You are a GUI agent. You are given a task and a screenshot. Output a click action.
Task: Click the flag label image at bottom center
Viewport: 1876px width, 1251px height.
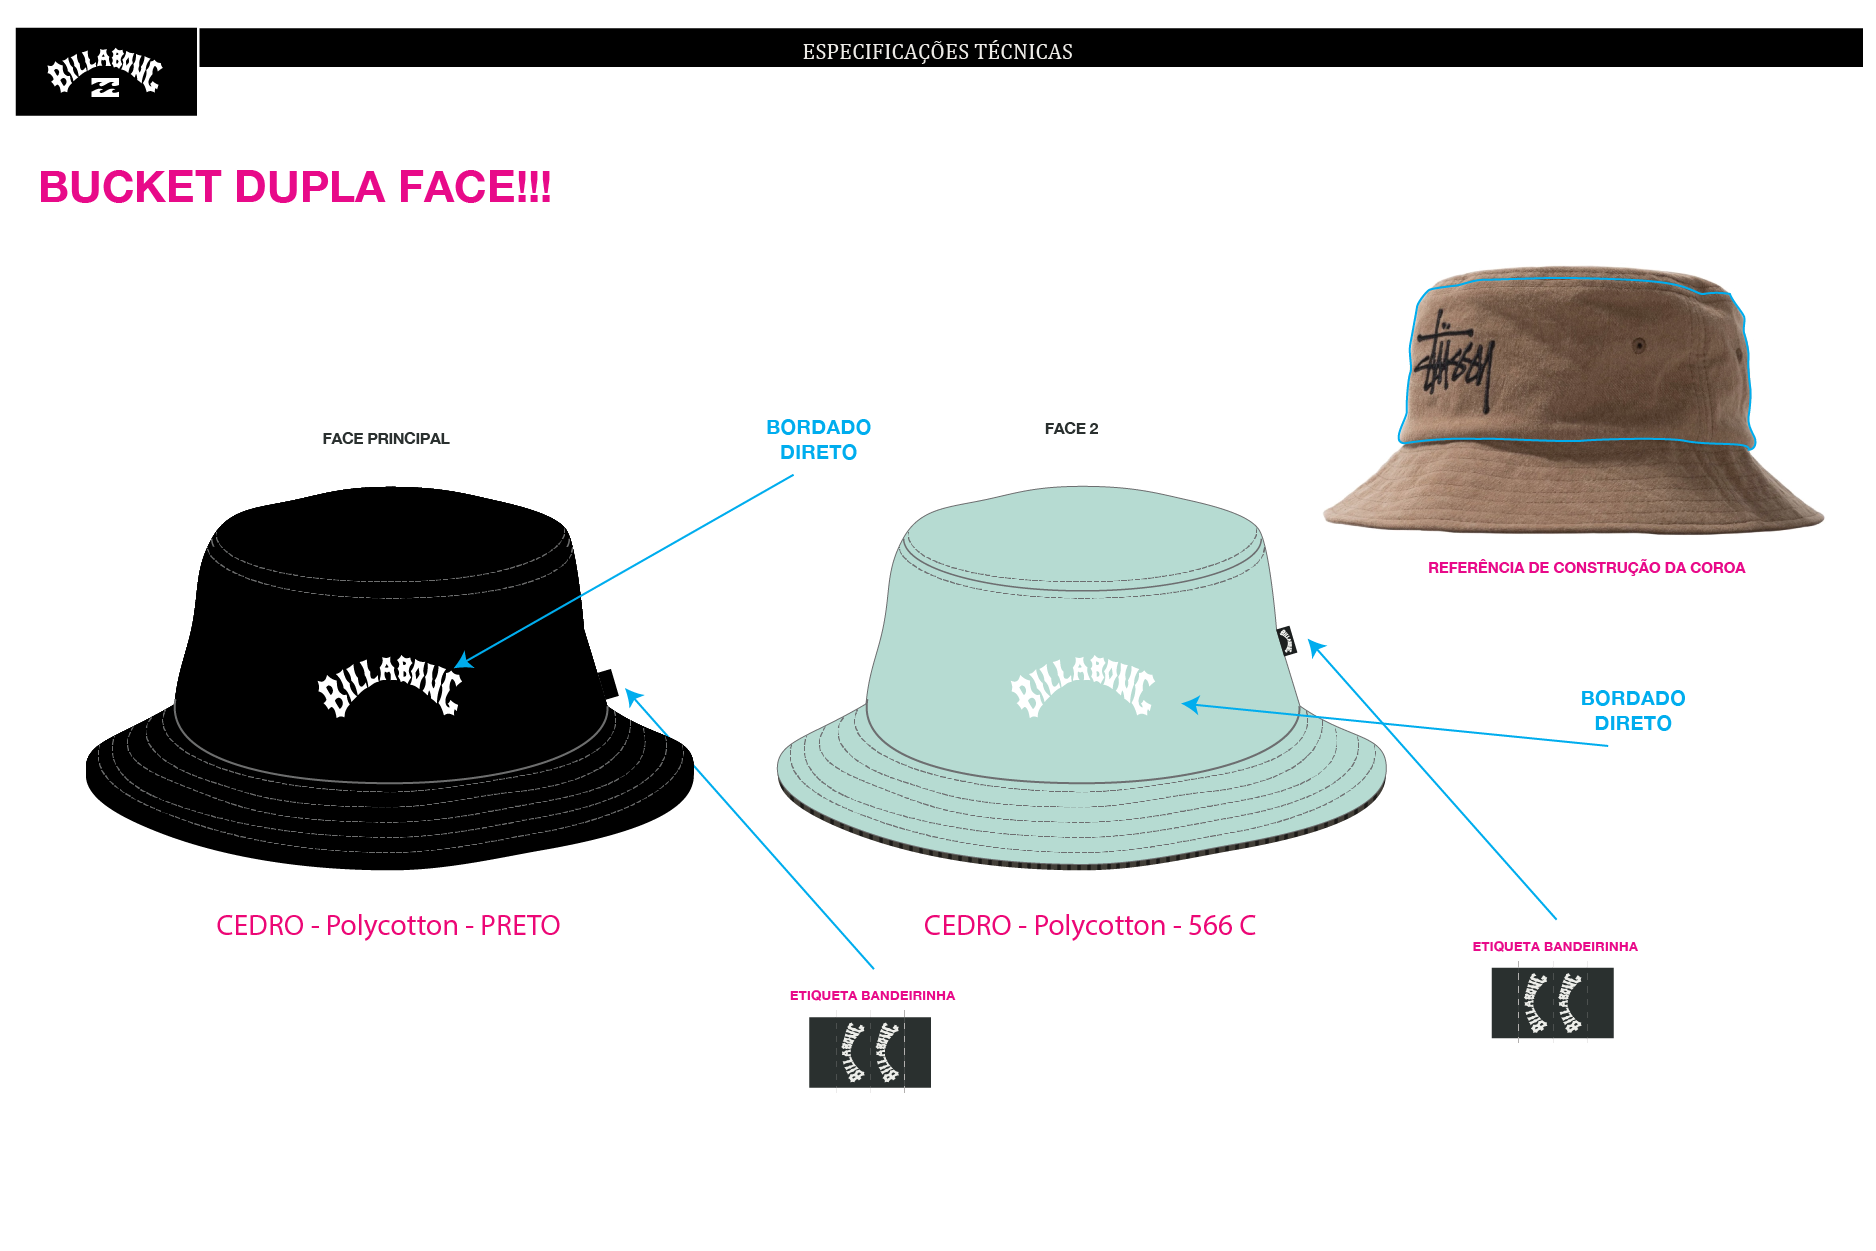click(870, 1052)
